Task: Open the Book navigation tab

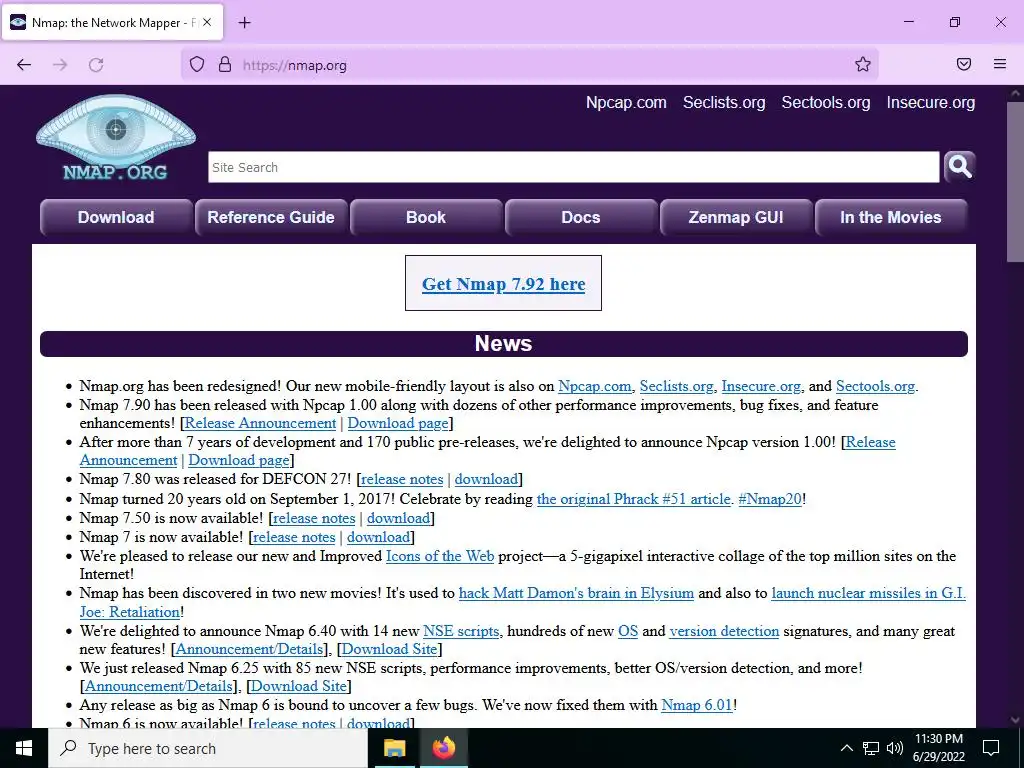Action: [426, 217]
